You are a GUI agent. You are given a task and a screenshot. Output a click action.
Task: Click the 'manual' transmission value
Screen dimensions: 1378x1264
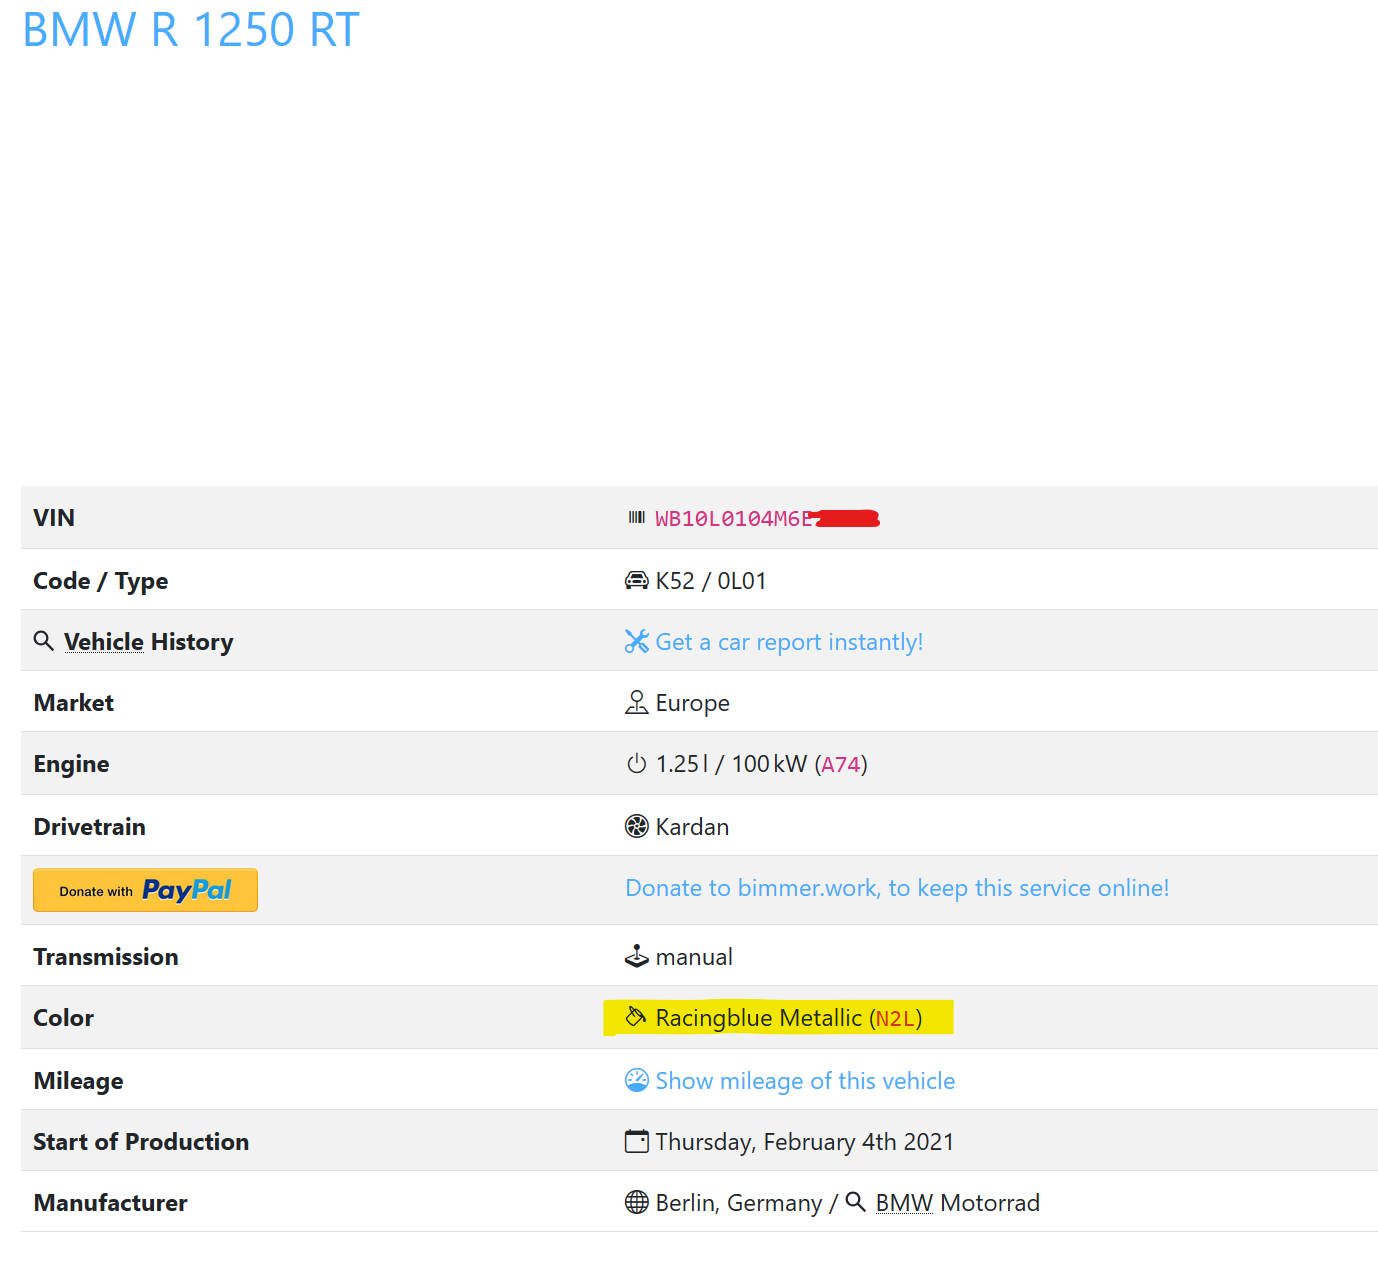(694, 957)
